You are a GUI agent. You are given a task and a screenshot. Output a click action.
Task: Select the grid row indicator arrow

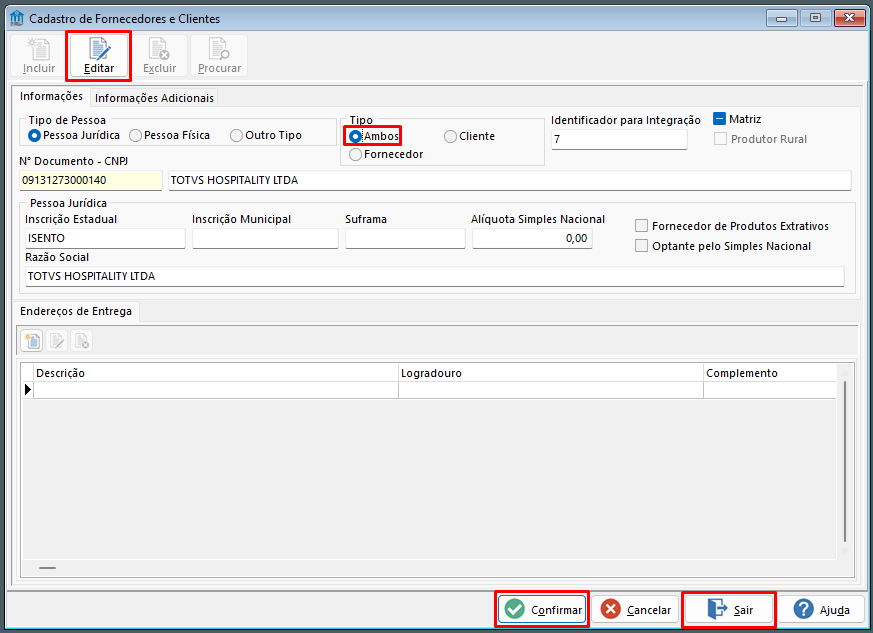click(x=28, y=390)
